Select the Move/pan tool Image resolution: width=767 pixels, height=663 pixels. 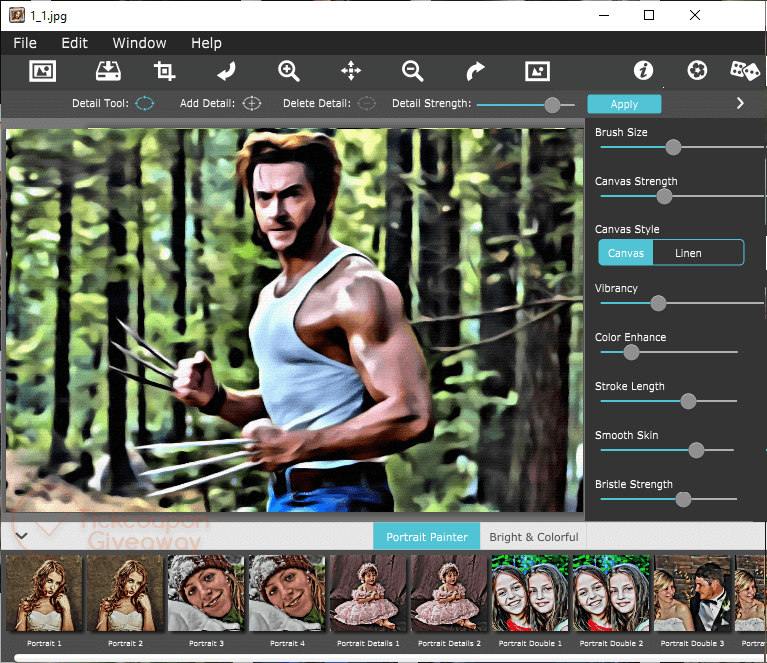coord(351,71)
